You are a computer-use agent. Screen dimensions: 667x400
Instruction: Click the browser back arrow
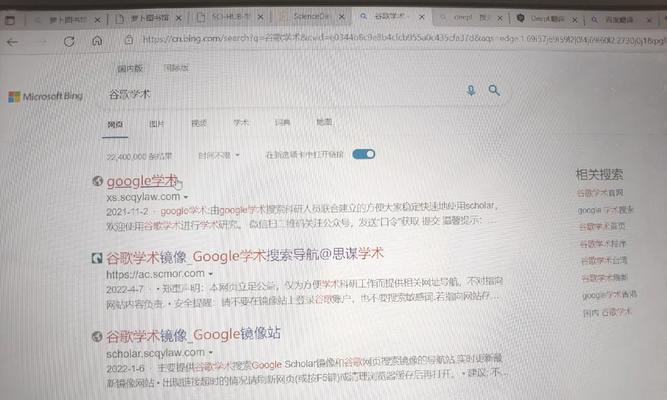[x=12, y=42]
